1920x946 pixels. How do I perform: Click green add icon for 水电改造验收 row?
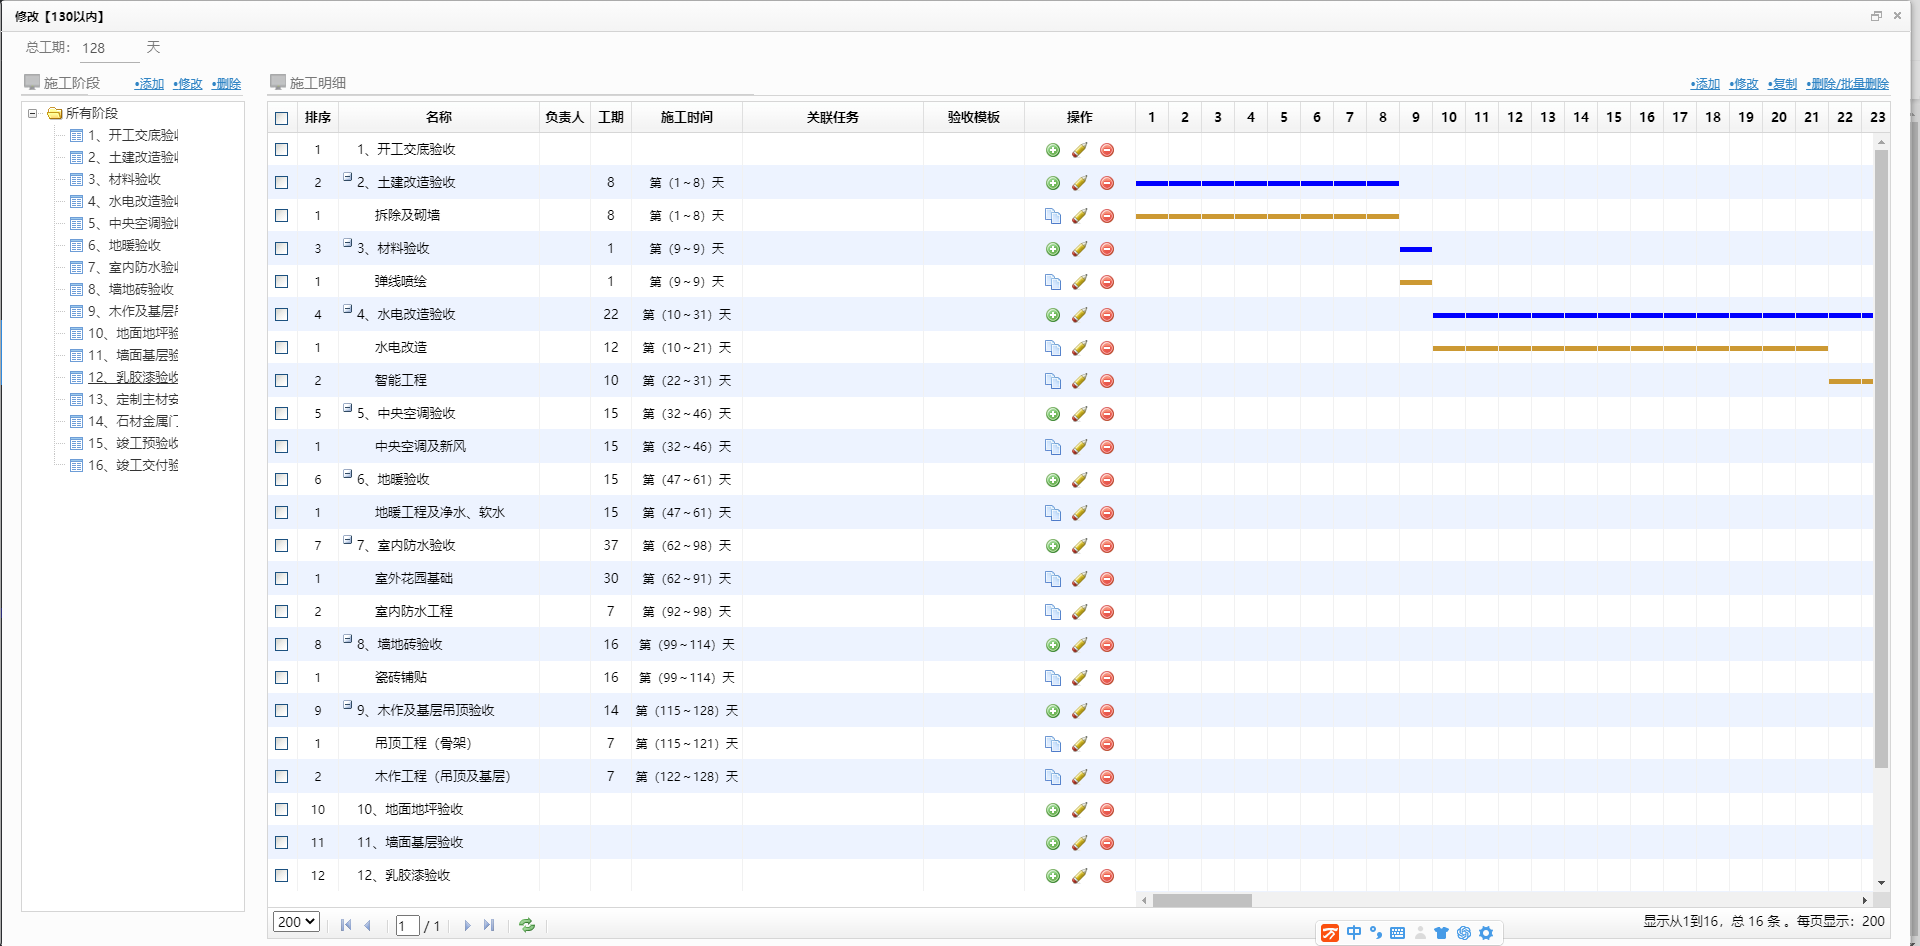(x=1052, y=315)
